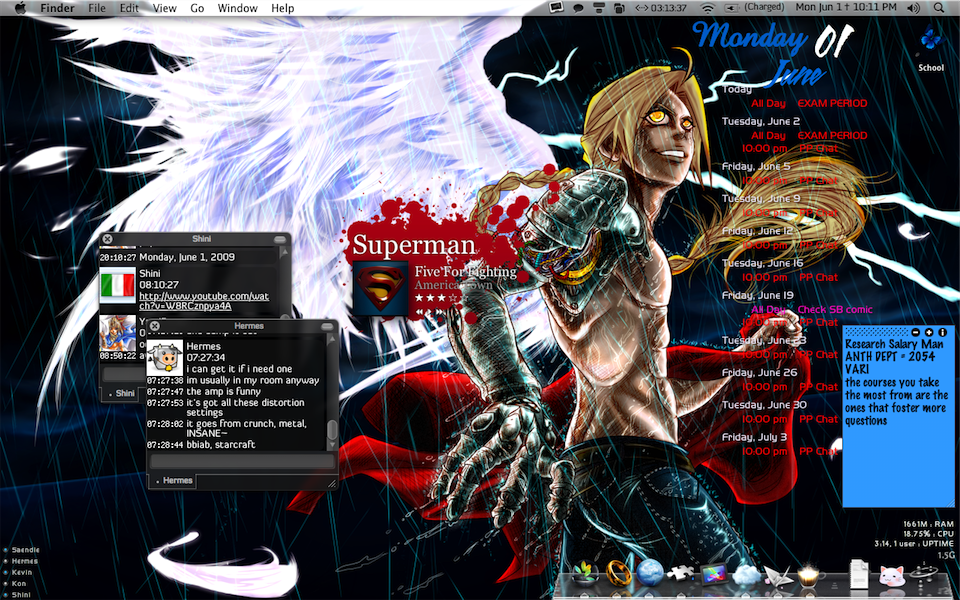
Task: Open the sticky note info button
Action: point(943,332)
